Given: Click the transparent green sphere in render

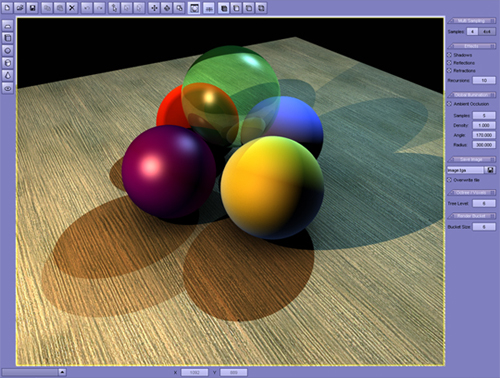Looking at the screenshot, I should pyautogui.click(x=231, y=97).
